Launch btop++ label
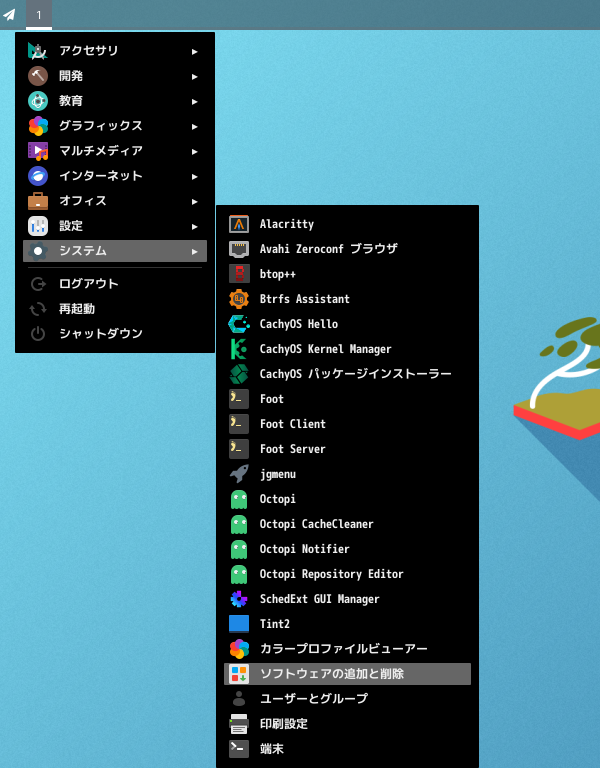Image resolution: width=600 pixels, height=768 pixels. pyautogui.click(x=278, y=274)
